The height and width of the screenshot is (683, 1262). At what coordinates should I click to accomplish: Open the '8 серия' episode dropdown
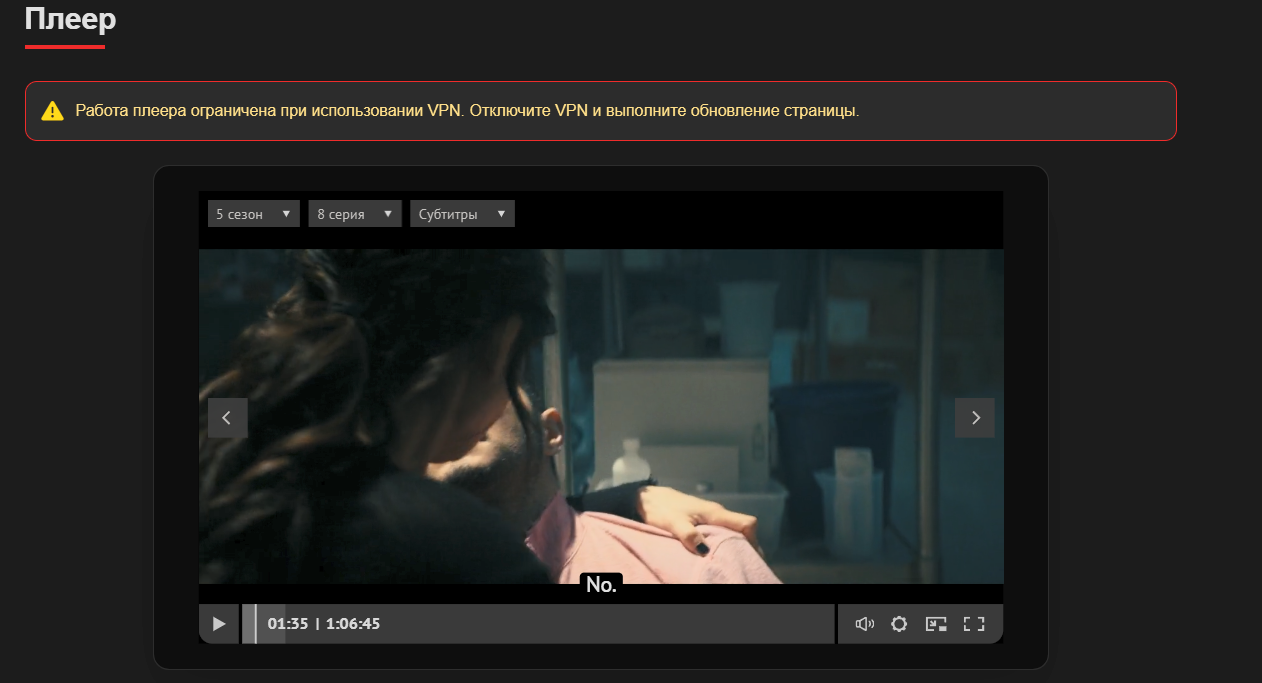(x=355, y=214)
